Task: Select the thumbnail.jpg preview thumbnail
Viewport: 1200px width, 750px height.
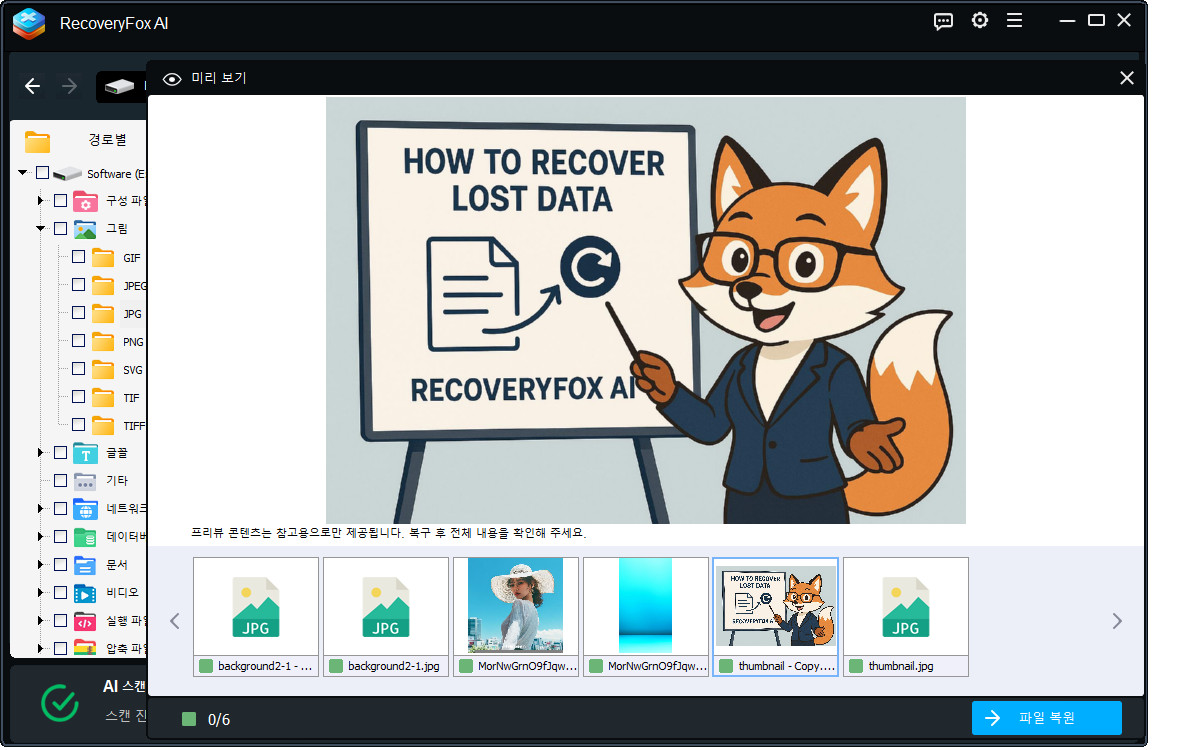Action: pos(905,606)
